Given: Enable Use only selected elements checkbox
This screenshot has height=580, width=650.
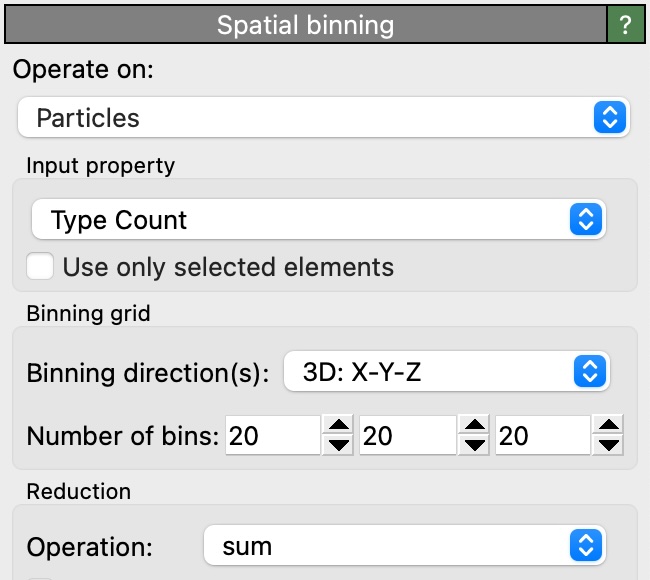Looking at the screenshot, I should click(x=41, y=267).
